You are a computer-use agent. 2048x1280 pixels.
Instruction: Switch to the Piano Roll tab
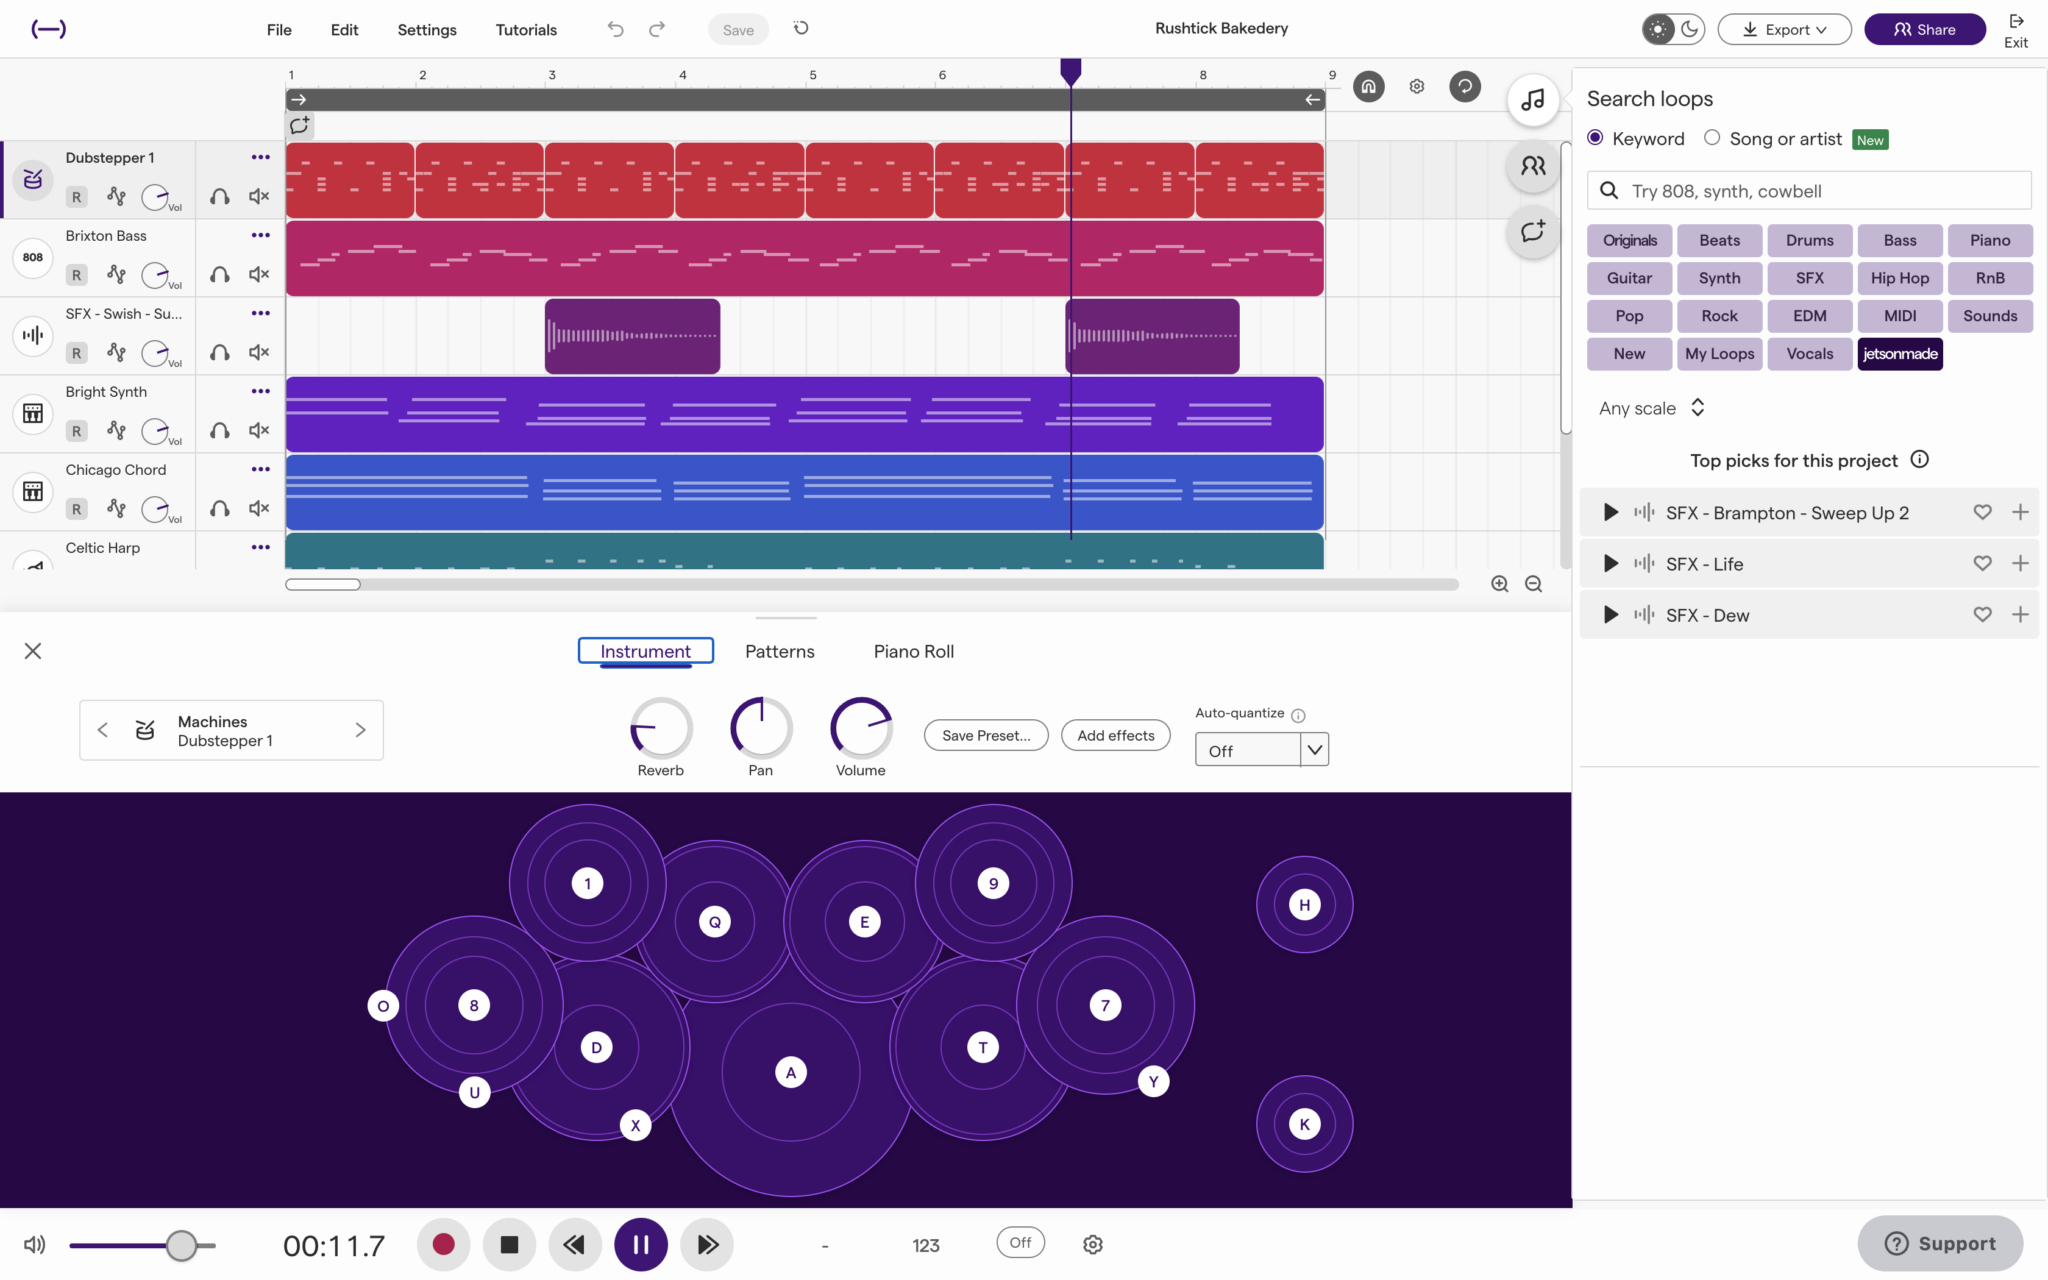pyautogui.click(x=912, y=651)
